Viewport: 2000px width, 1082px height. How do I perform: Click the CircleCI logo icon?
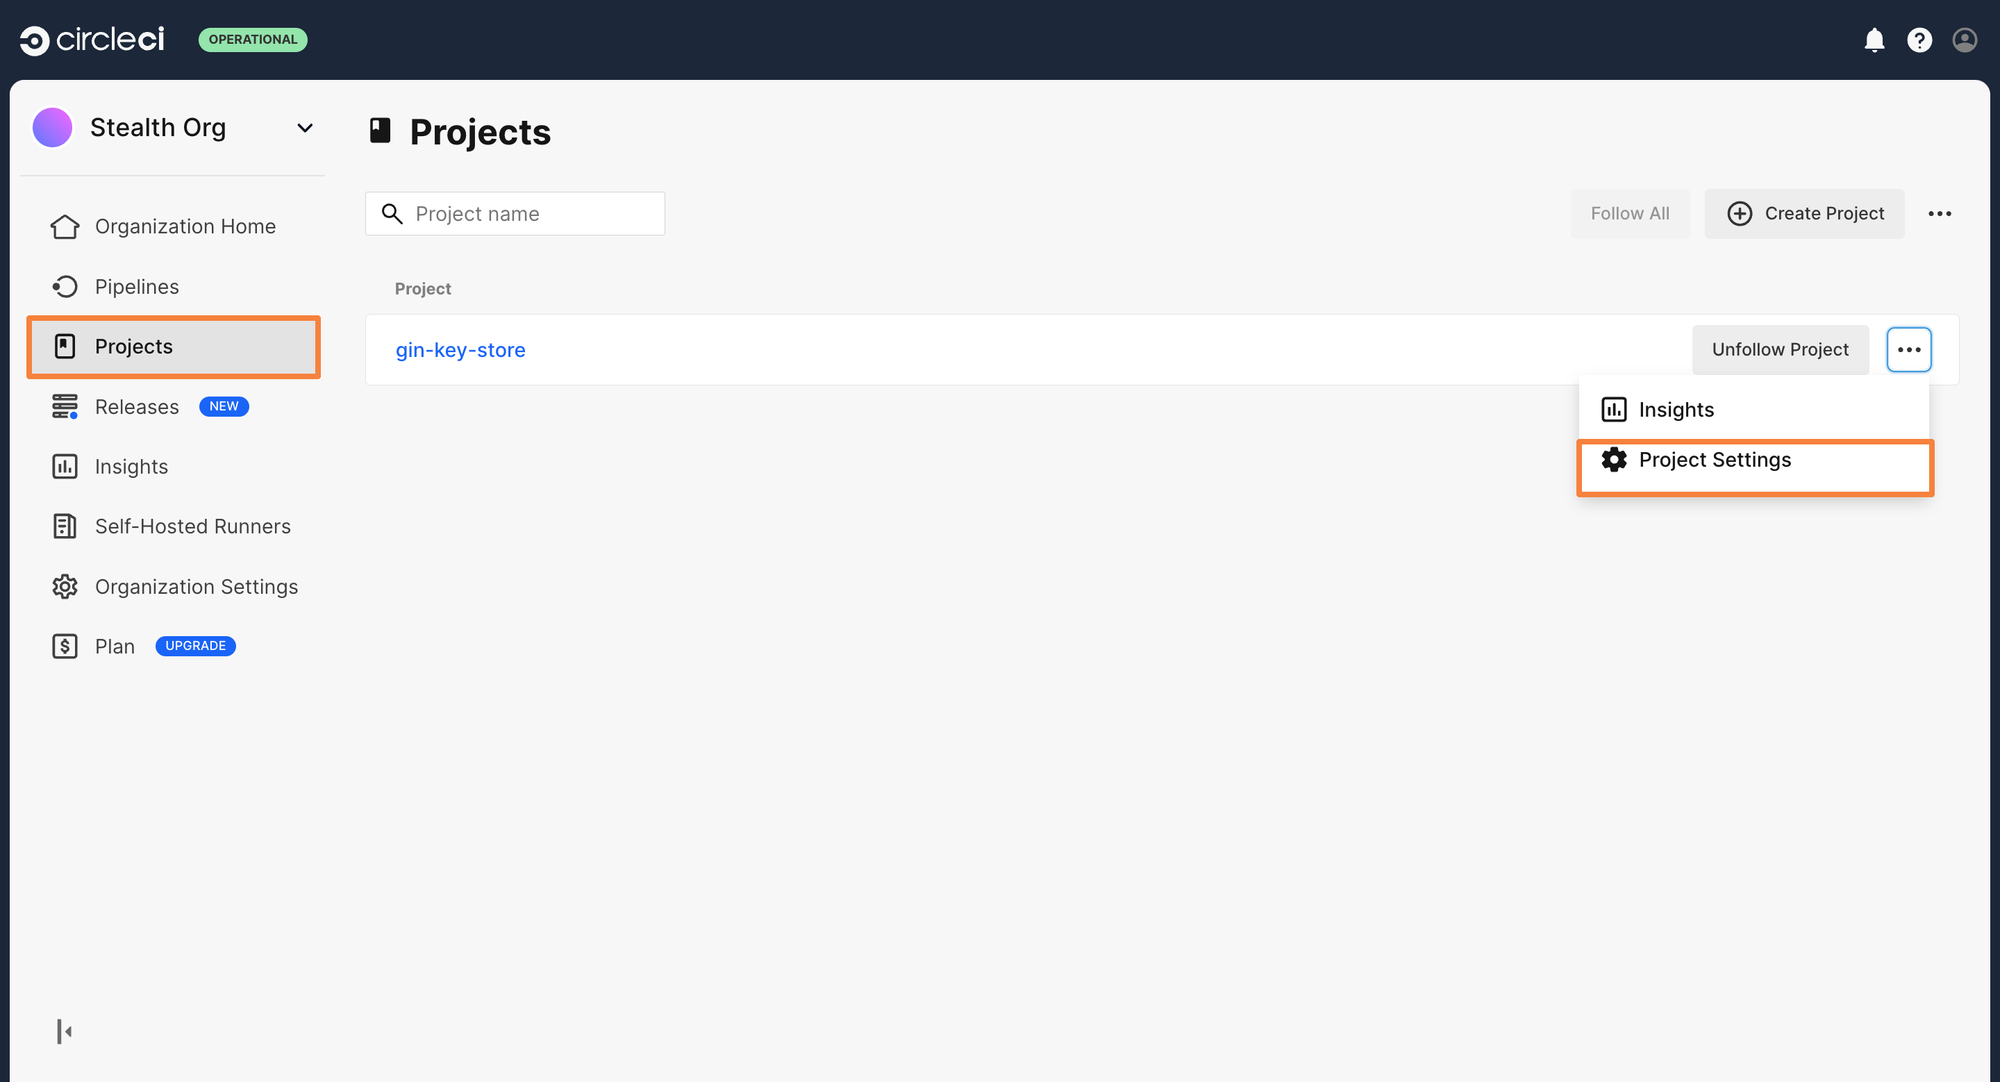35,39
